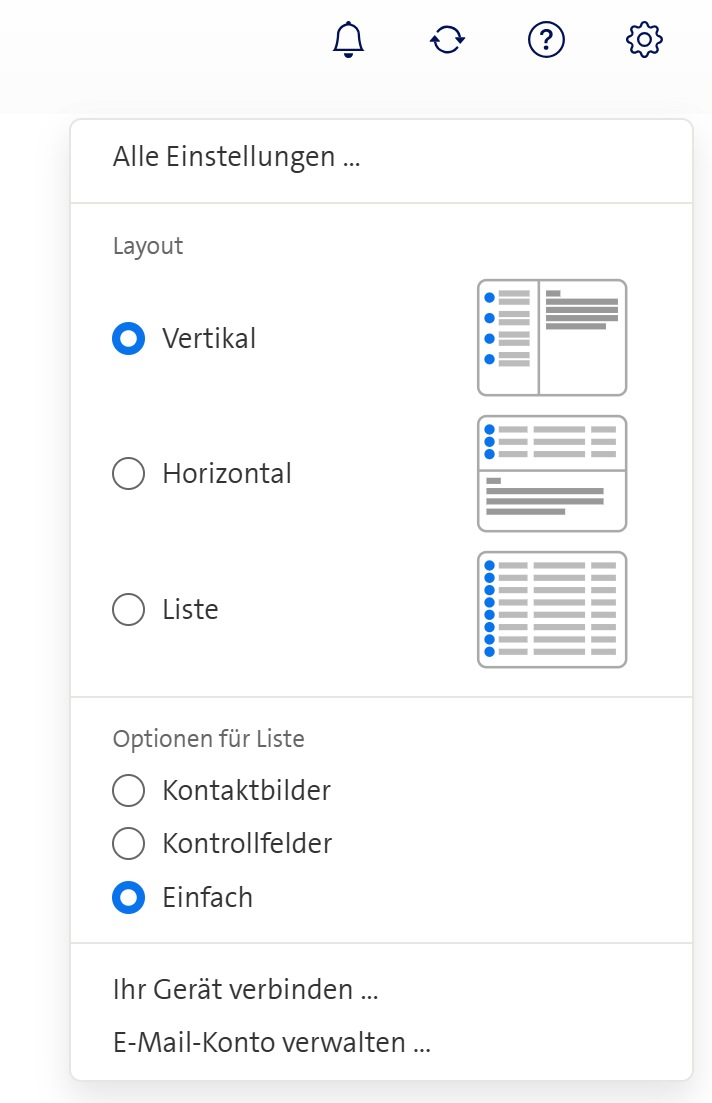Select the Vertikal layout radio button
The image size is (712, 1103).
tap(128, 339)
